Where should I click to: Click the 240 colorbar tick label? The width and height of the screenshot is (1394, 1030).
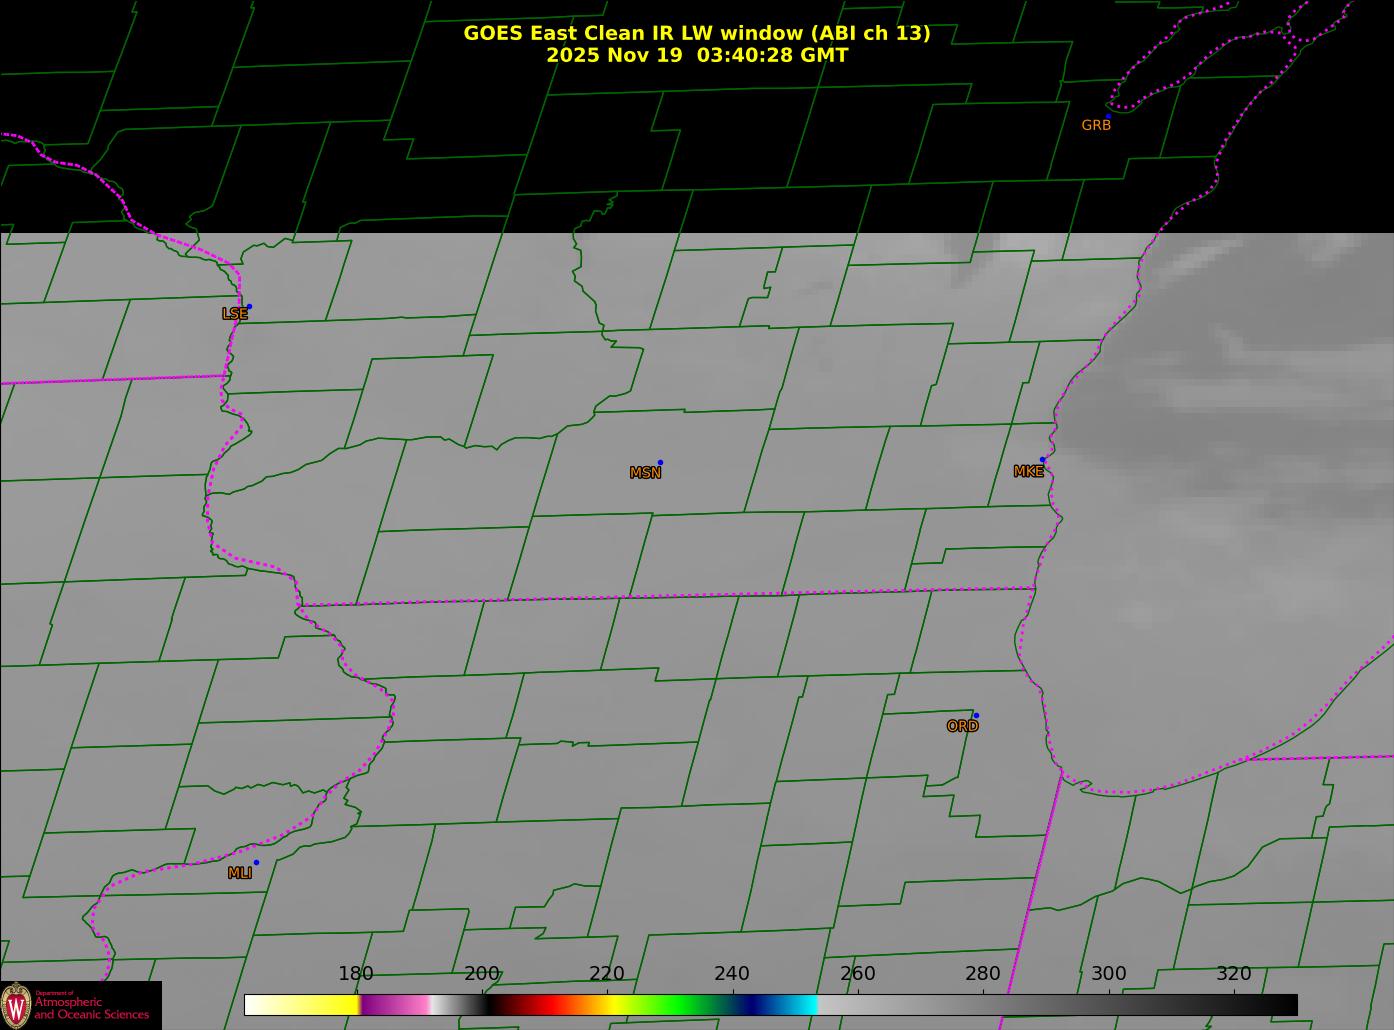(731, 974)
